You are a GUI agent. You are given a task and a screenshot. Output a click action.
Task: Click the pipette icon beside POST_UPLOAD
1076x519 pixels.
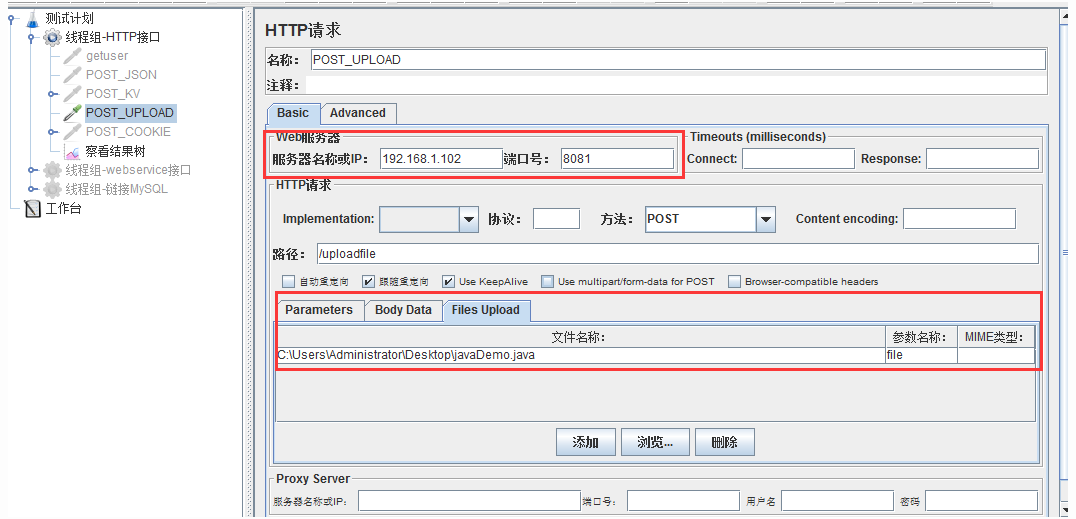[72, 113]
